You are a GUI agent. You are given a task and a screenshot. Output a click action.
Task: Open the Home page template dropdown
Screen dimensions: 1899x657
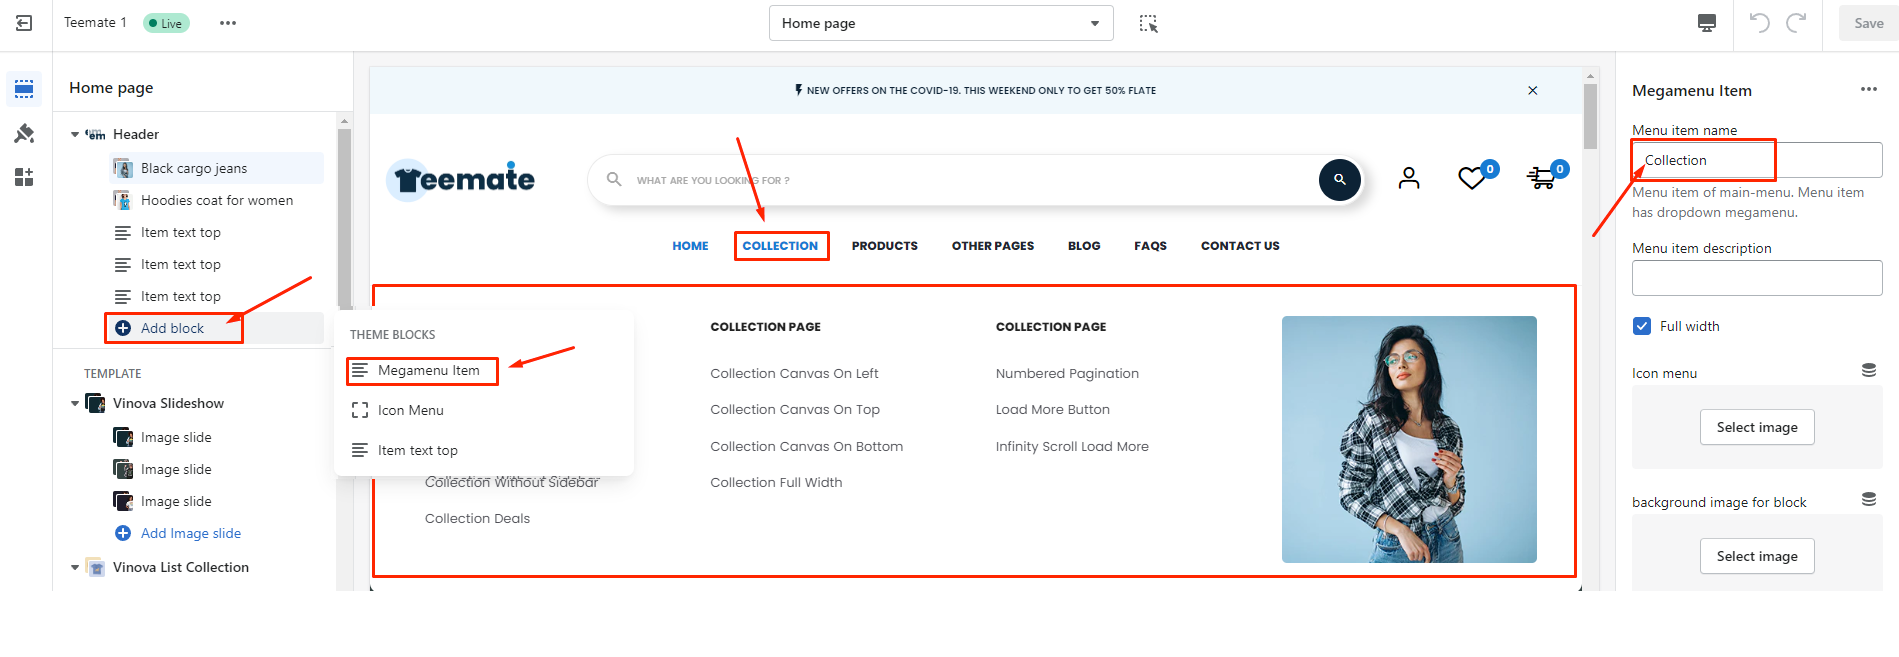[940, 23]
